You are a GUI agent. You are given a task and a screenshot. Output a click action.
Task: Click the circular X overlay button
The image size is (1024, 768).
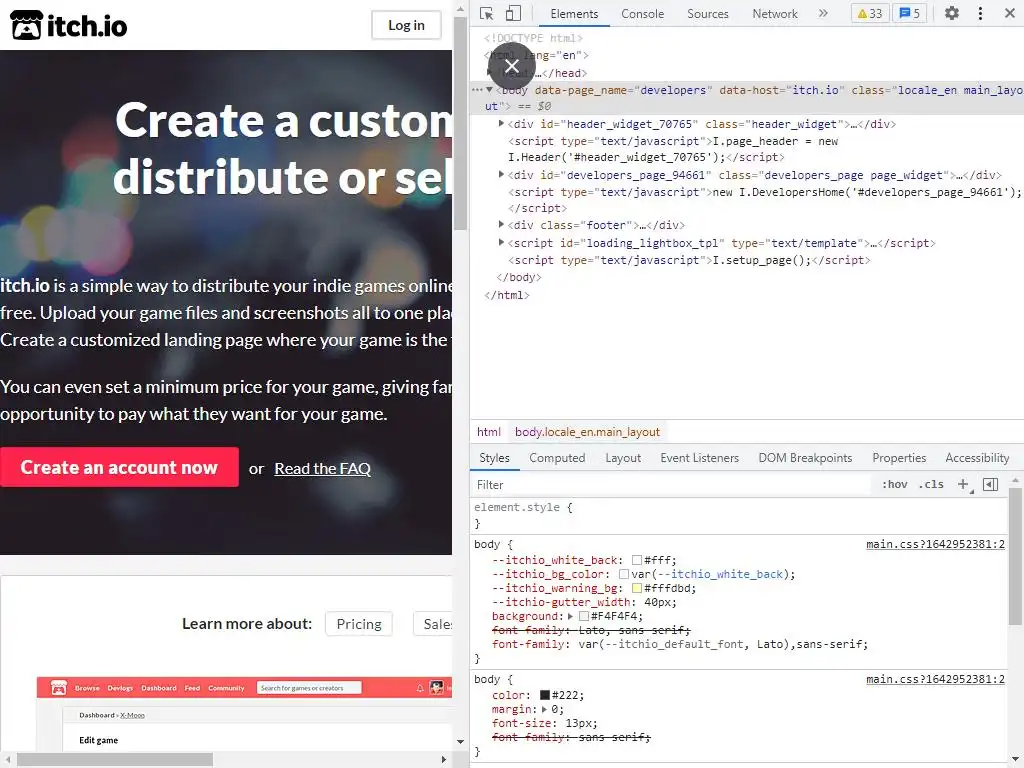(x=512, y=66)
